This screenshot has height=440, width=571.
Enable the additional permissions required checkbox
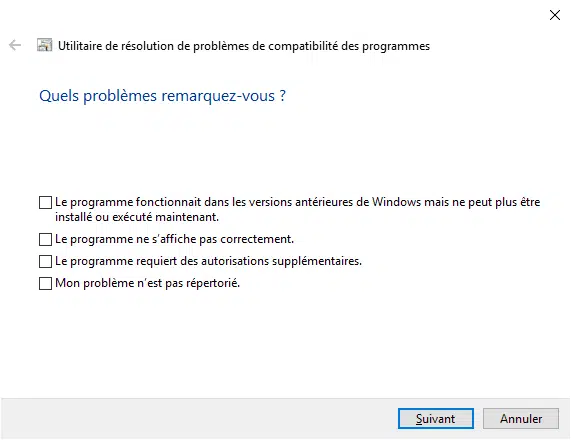pos(45,262)
